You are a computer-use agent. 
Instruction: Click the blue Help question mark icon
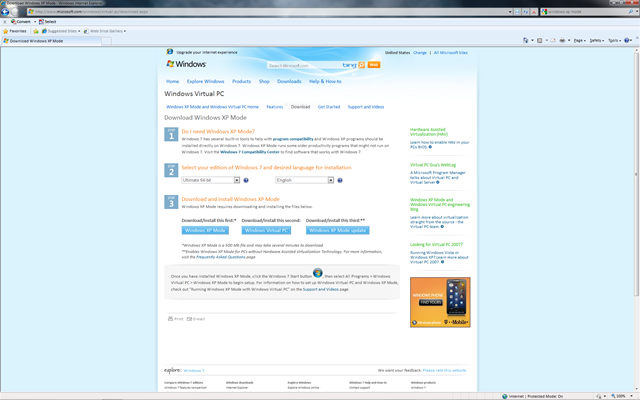627,40
